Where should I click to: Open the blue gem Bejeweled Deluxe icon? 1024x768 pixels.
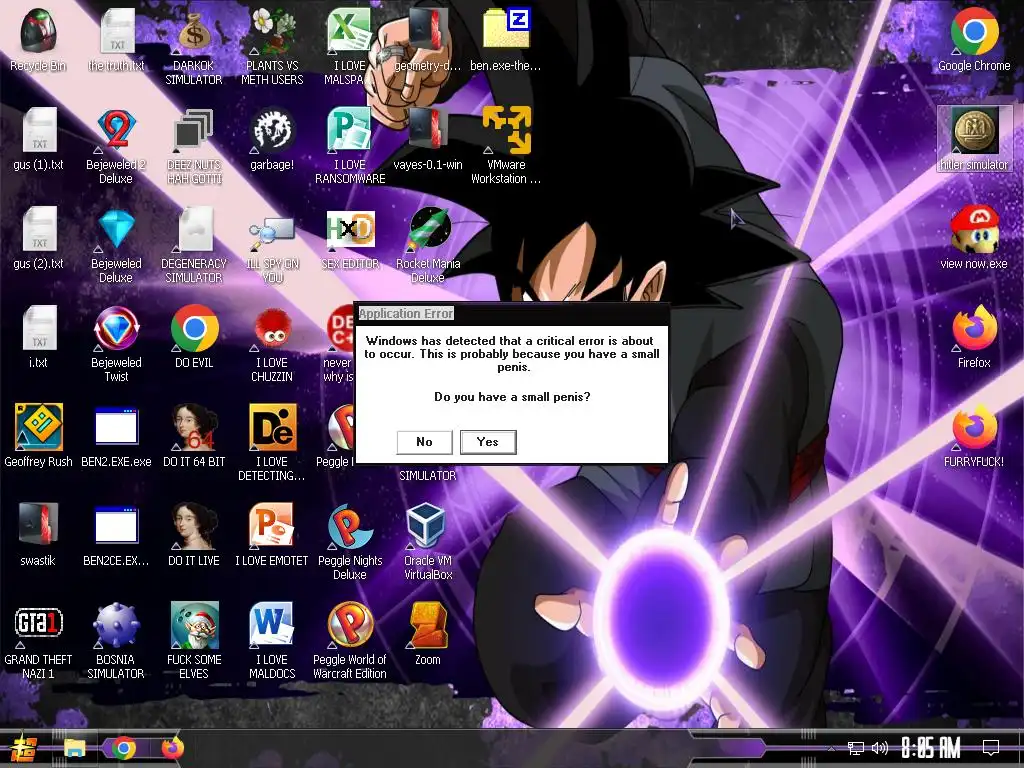[116, 245]
